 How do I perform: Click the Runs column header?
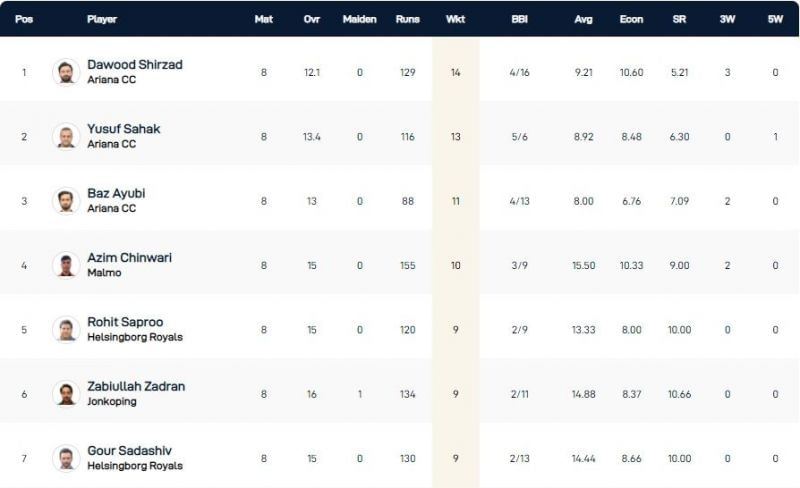point(407,19)
